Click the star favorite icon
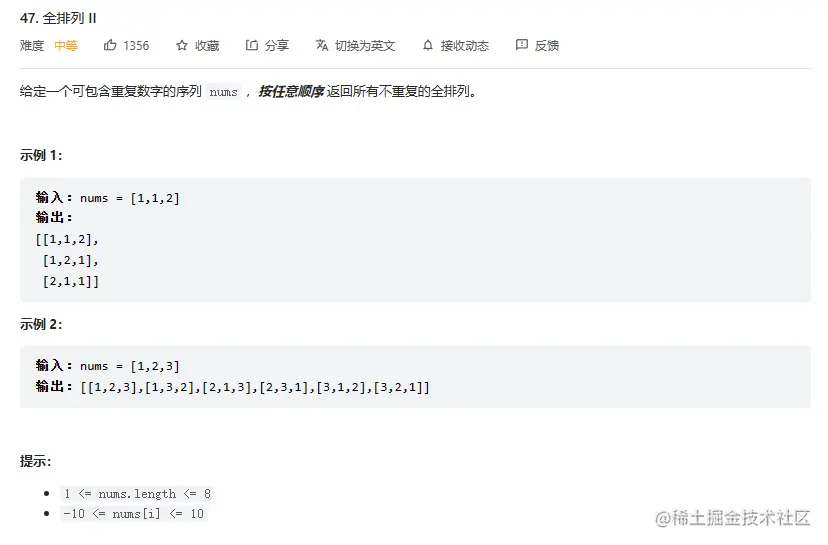828x545 pixels. (182, 45)
